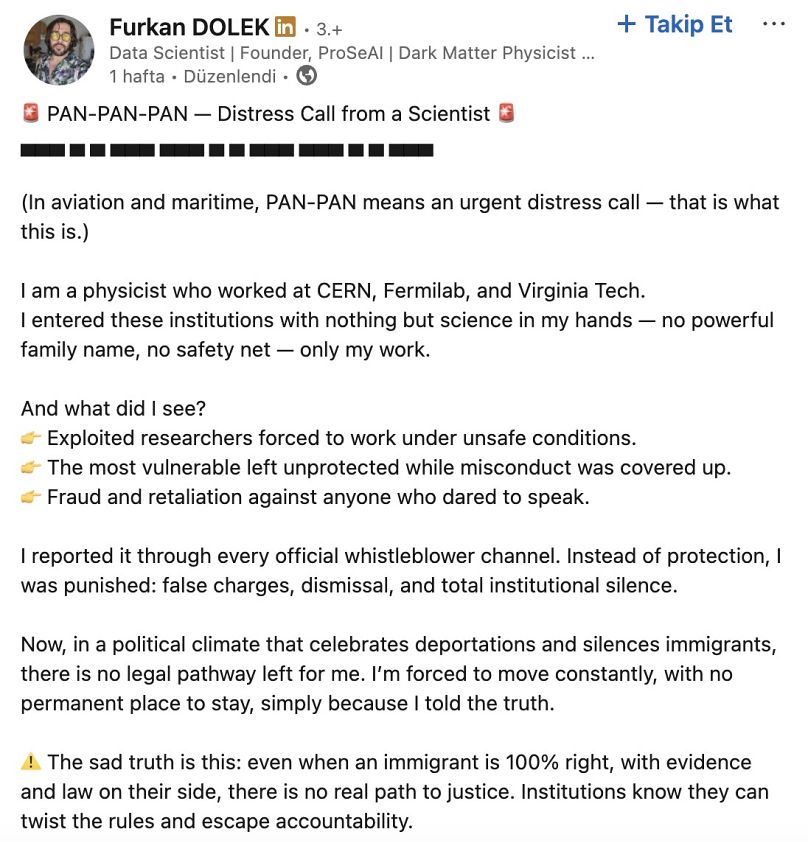Click pointing hand beside Exploited researchers
The height and width of the screenshot is (842, 808).
[31, 438]
